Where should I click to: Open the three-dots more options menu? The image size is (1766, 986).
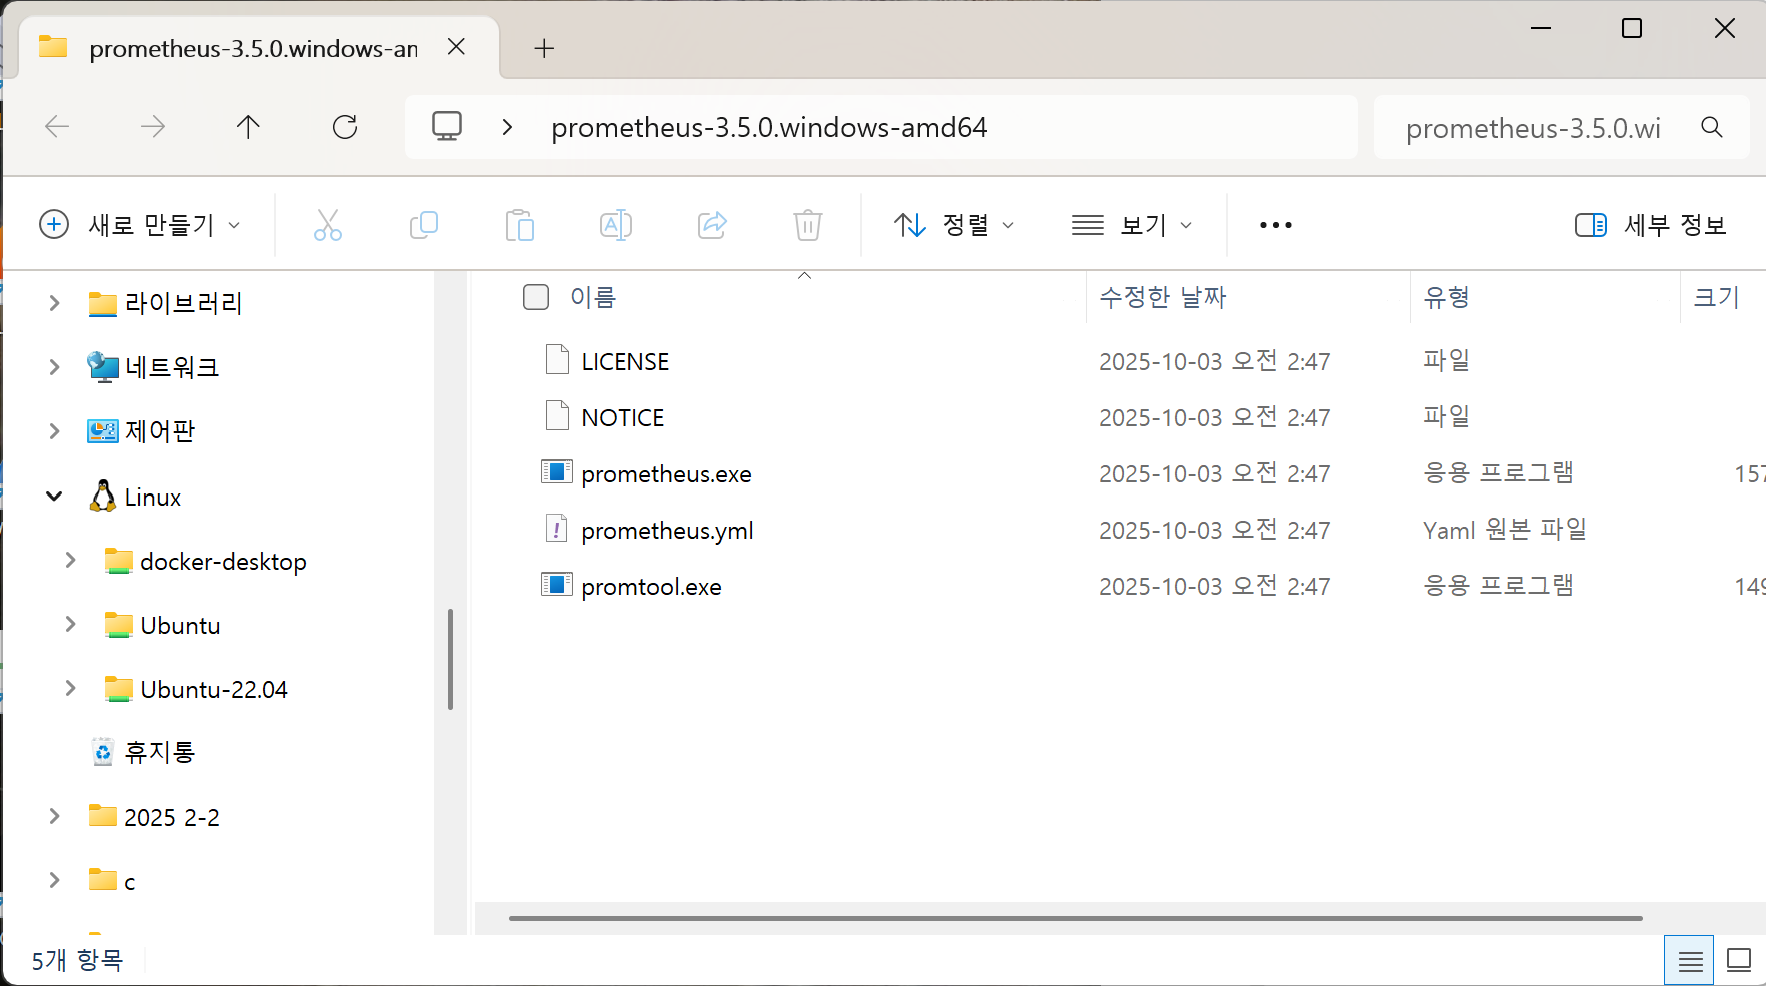coord(1276,225)
